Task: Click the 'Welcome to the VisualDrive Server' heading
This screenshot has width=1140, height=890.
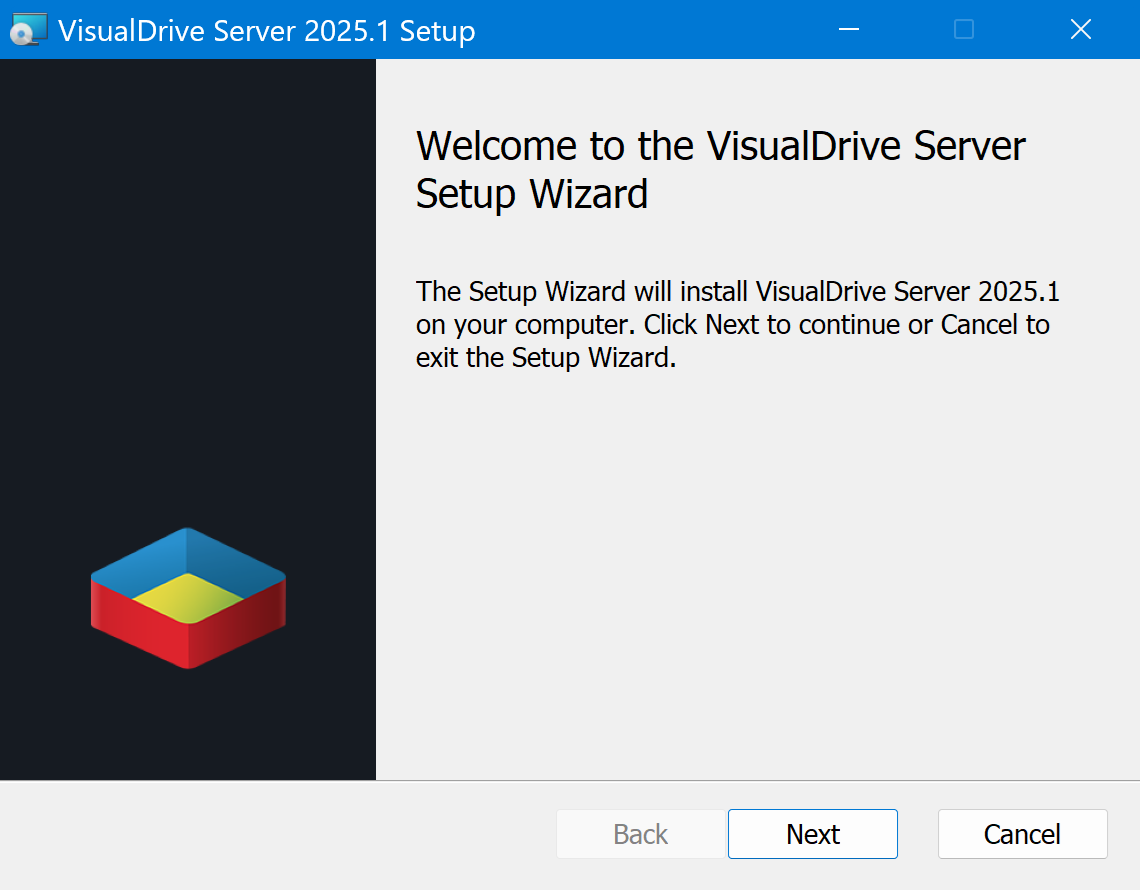Action: [720, 146]
